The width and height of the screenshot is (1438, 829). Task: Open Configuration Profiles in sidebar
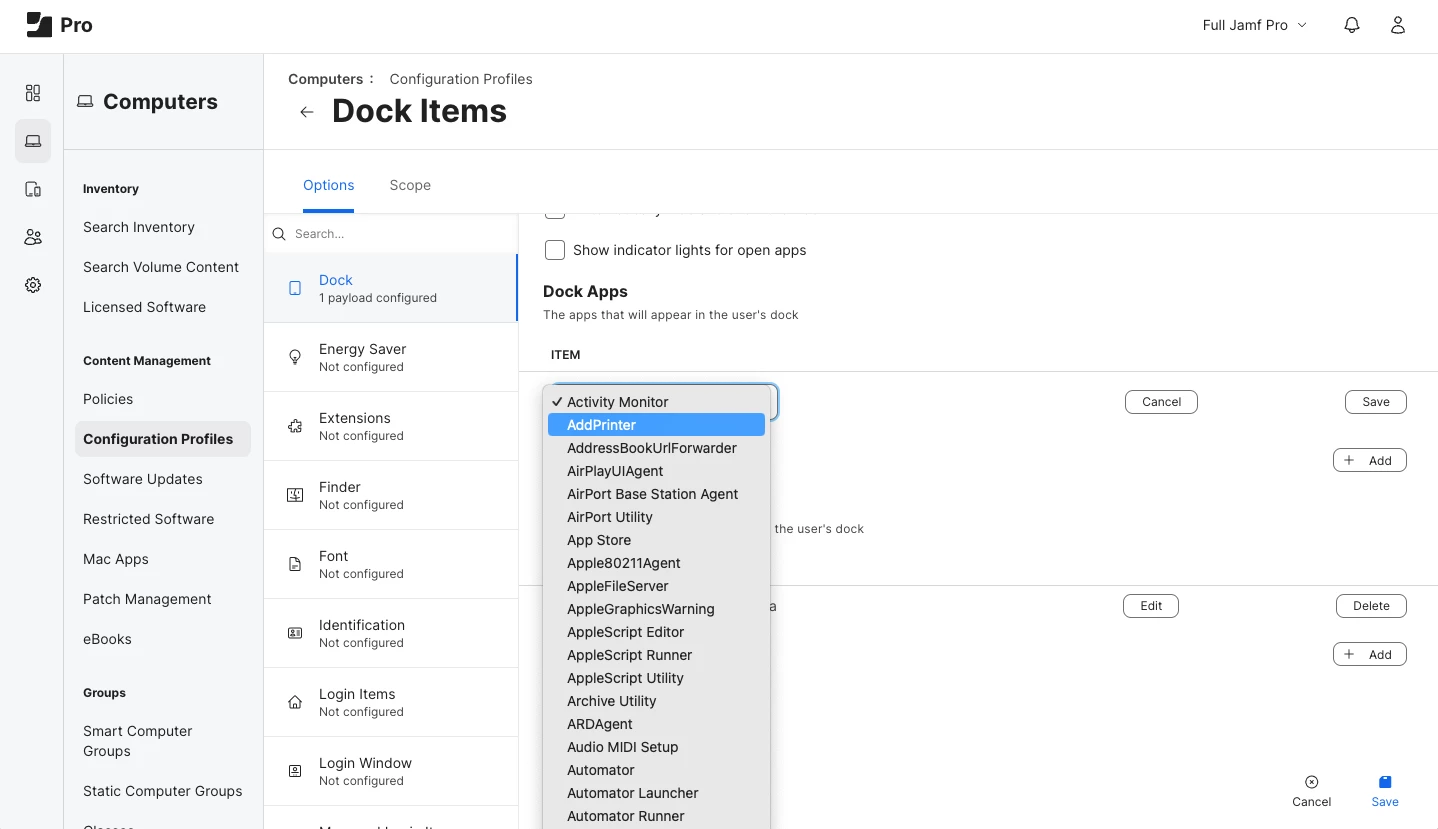coord(163,439)
